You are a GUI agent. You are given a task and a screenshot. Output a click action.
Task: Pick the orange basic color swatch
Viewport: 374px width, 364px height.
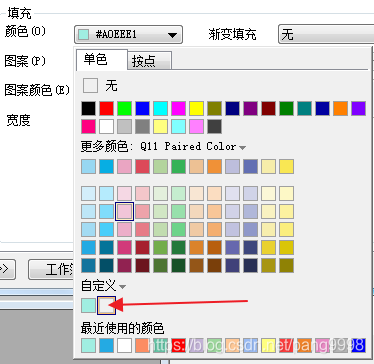340,109
